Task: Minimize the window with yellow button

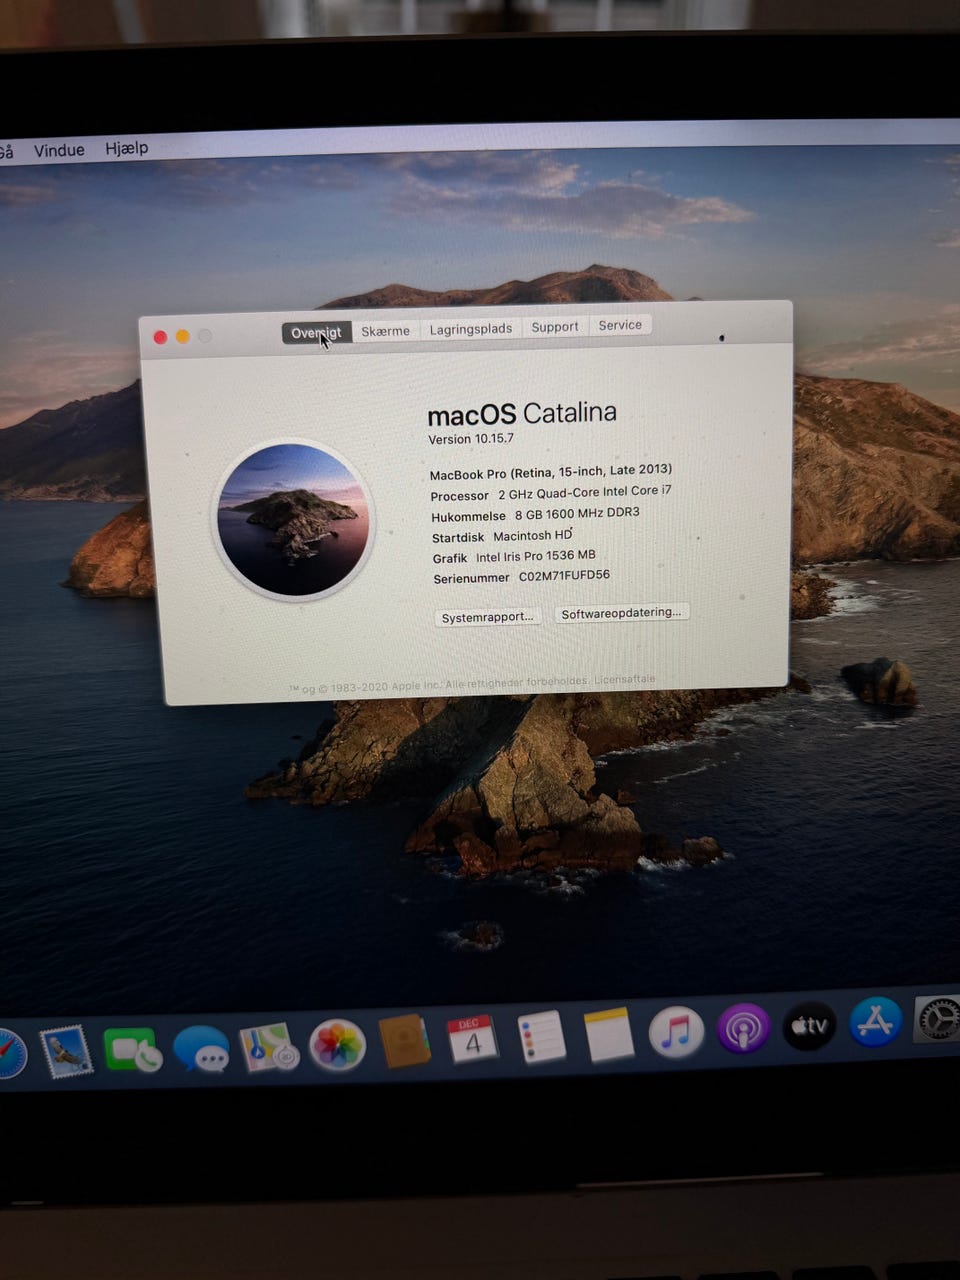Action: pos(183,336)
